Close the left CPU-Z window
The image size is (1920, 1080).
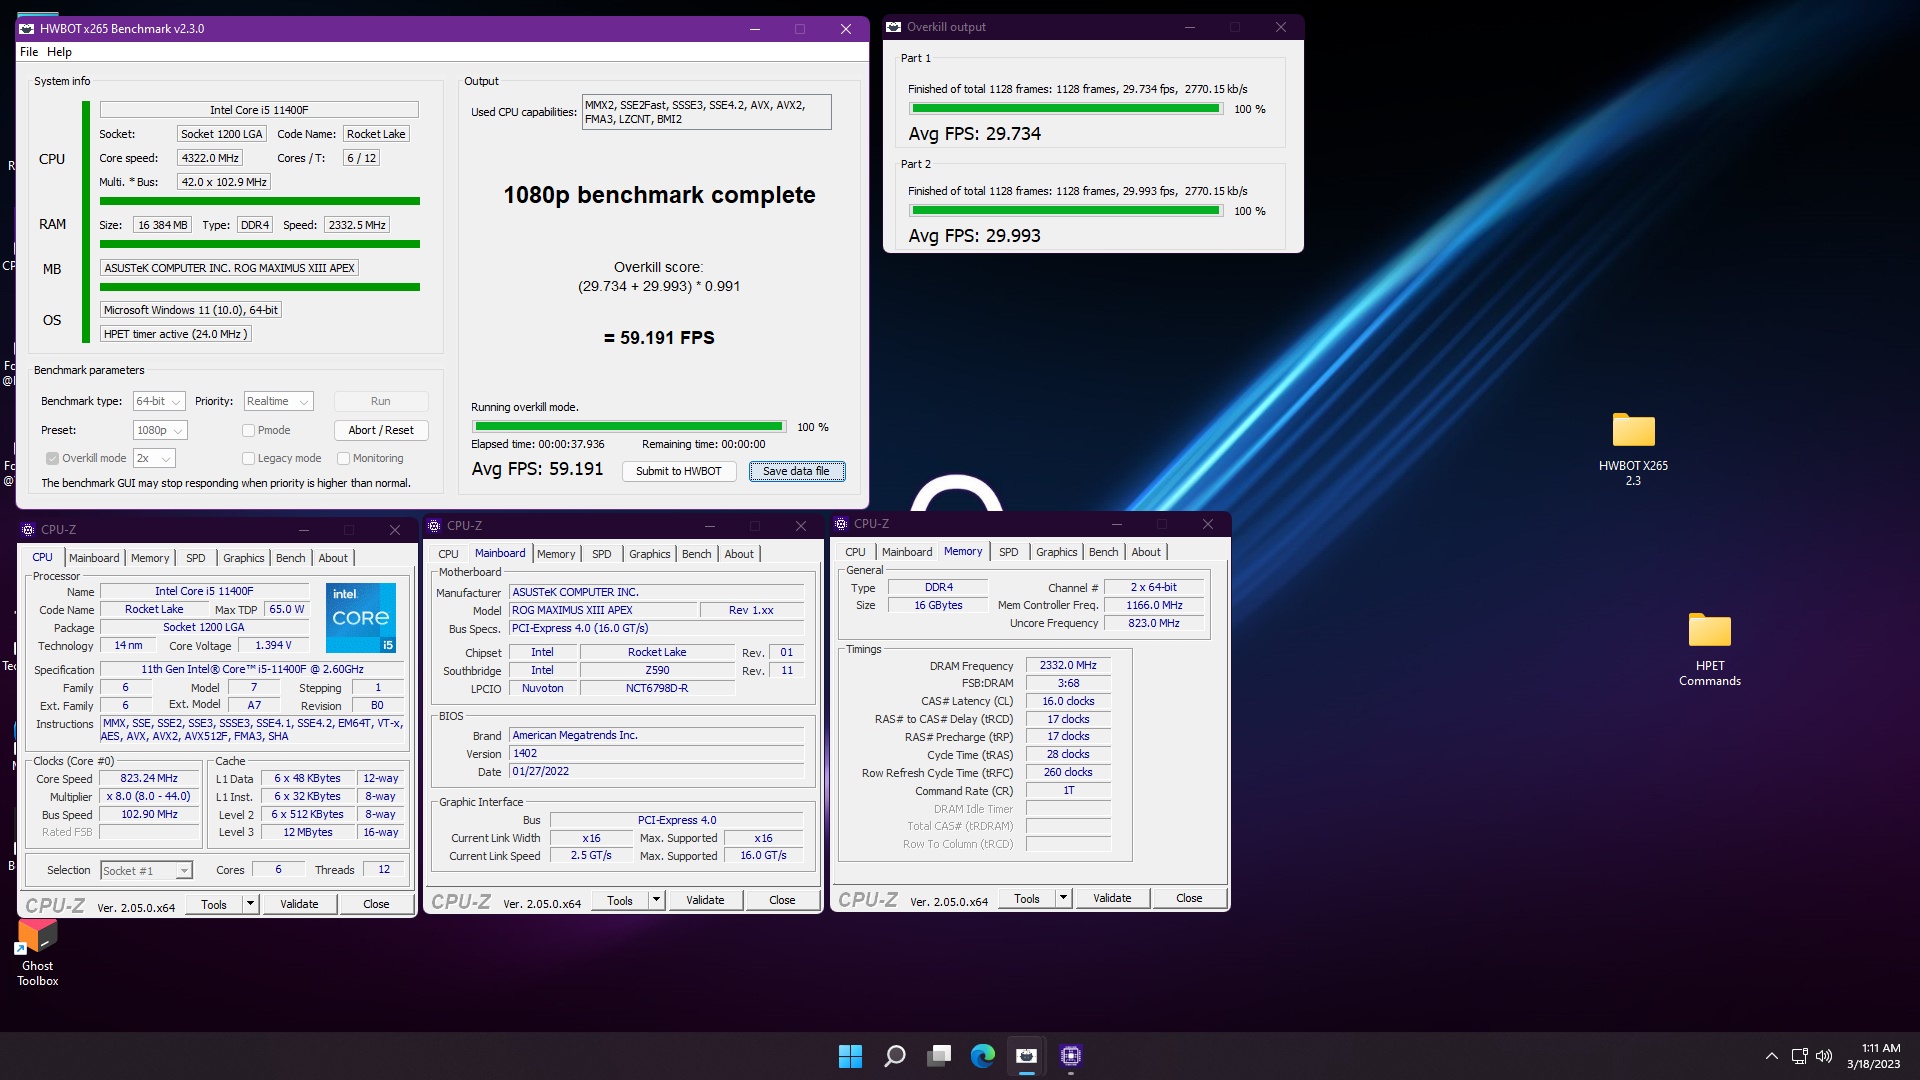(x=395, y=530)
